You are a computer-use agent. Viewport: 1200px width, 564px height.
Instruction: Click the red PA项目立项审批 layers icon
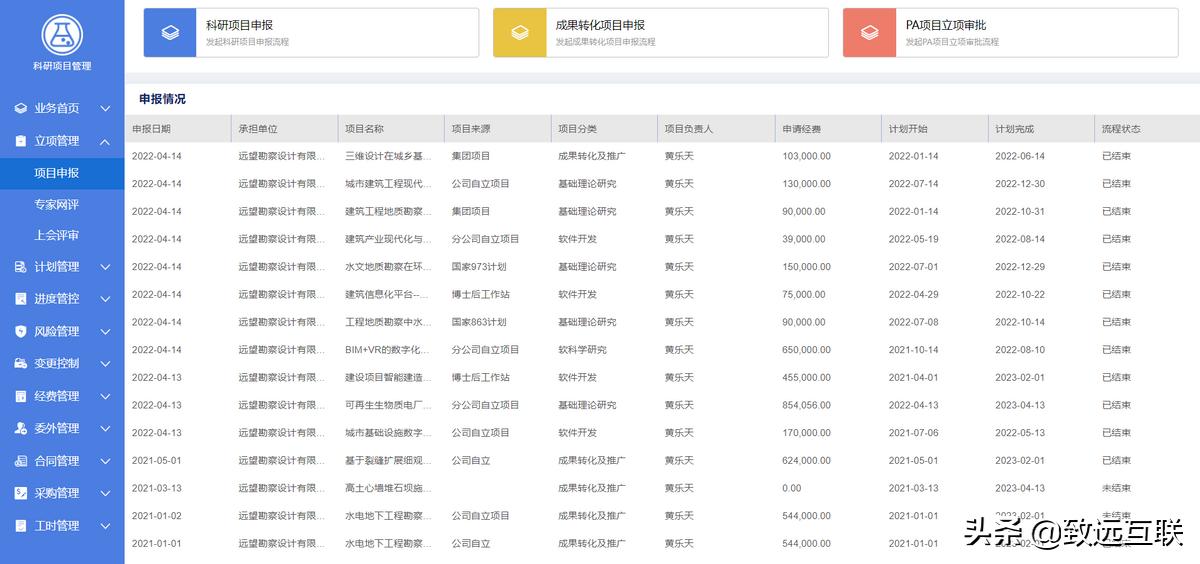(870, 33)
